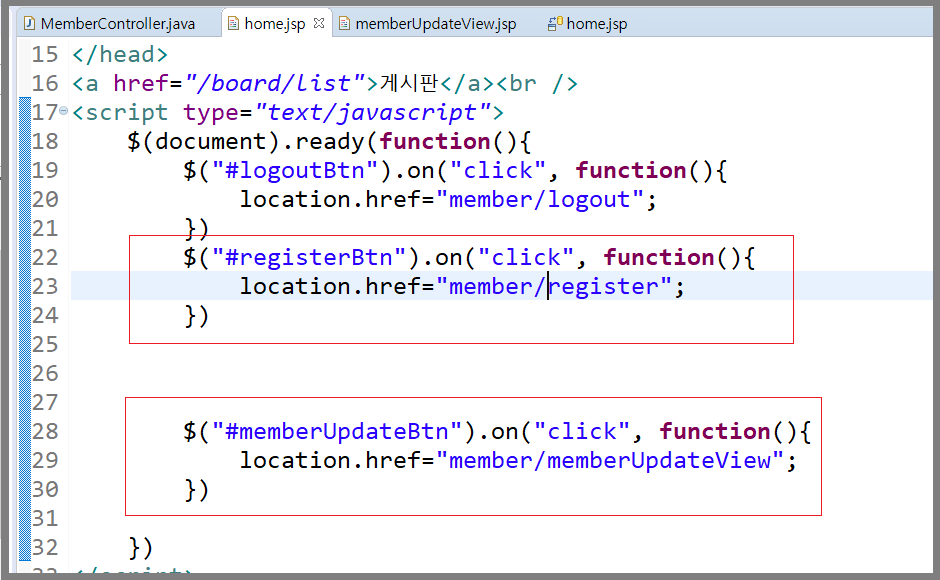This screenshot has height=580, width=940.
Task: Click the JSP file icon on memberUpdateView.jsp tab
Action: [344, 23]
